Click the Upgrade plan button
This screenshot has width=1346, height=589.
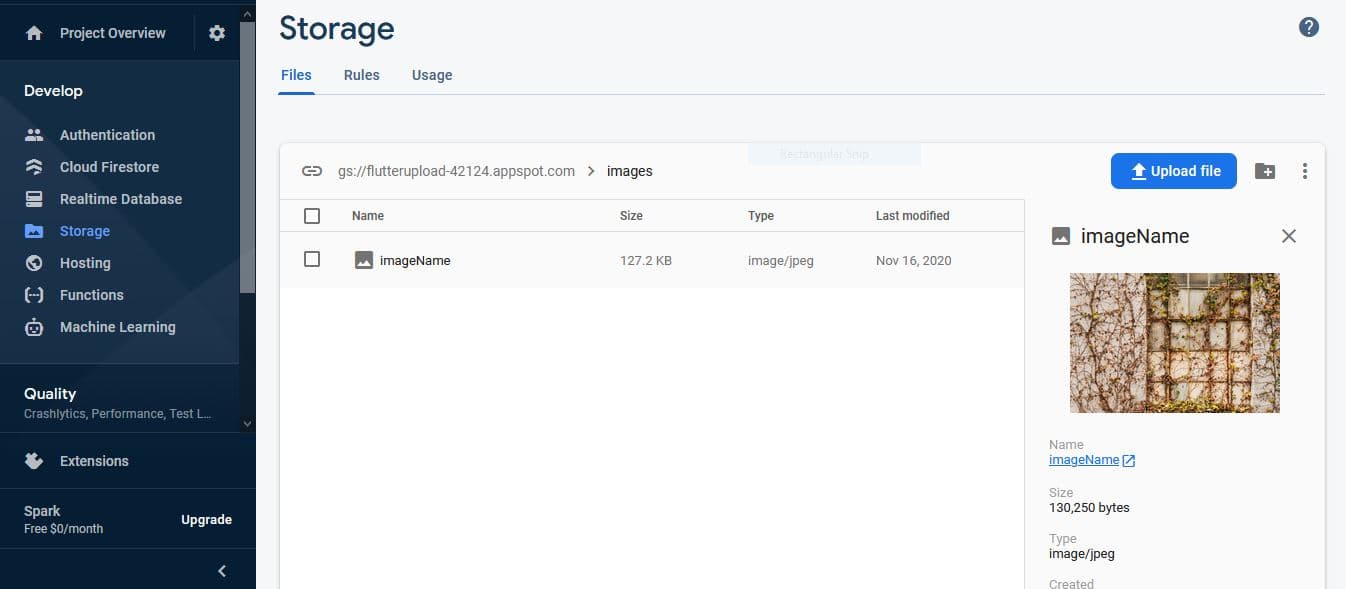tap(206, 520)
